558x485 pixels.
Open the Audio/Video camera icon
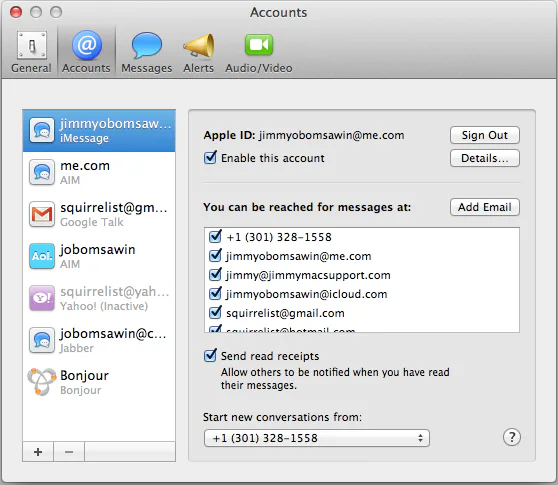(259, 45)
